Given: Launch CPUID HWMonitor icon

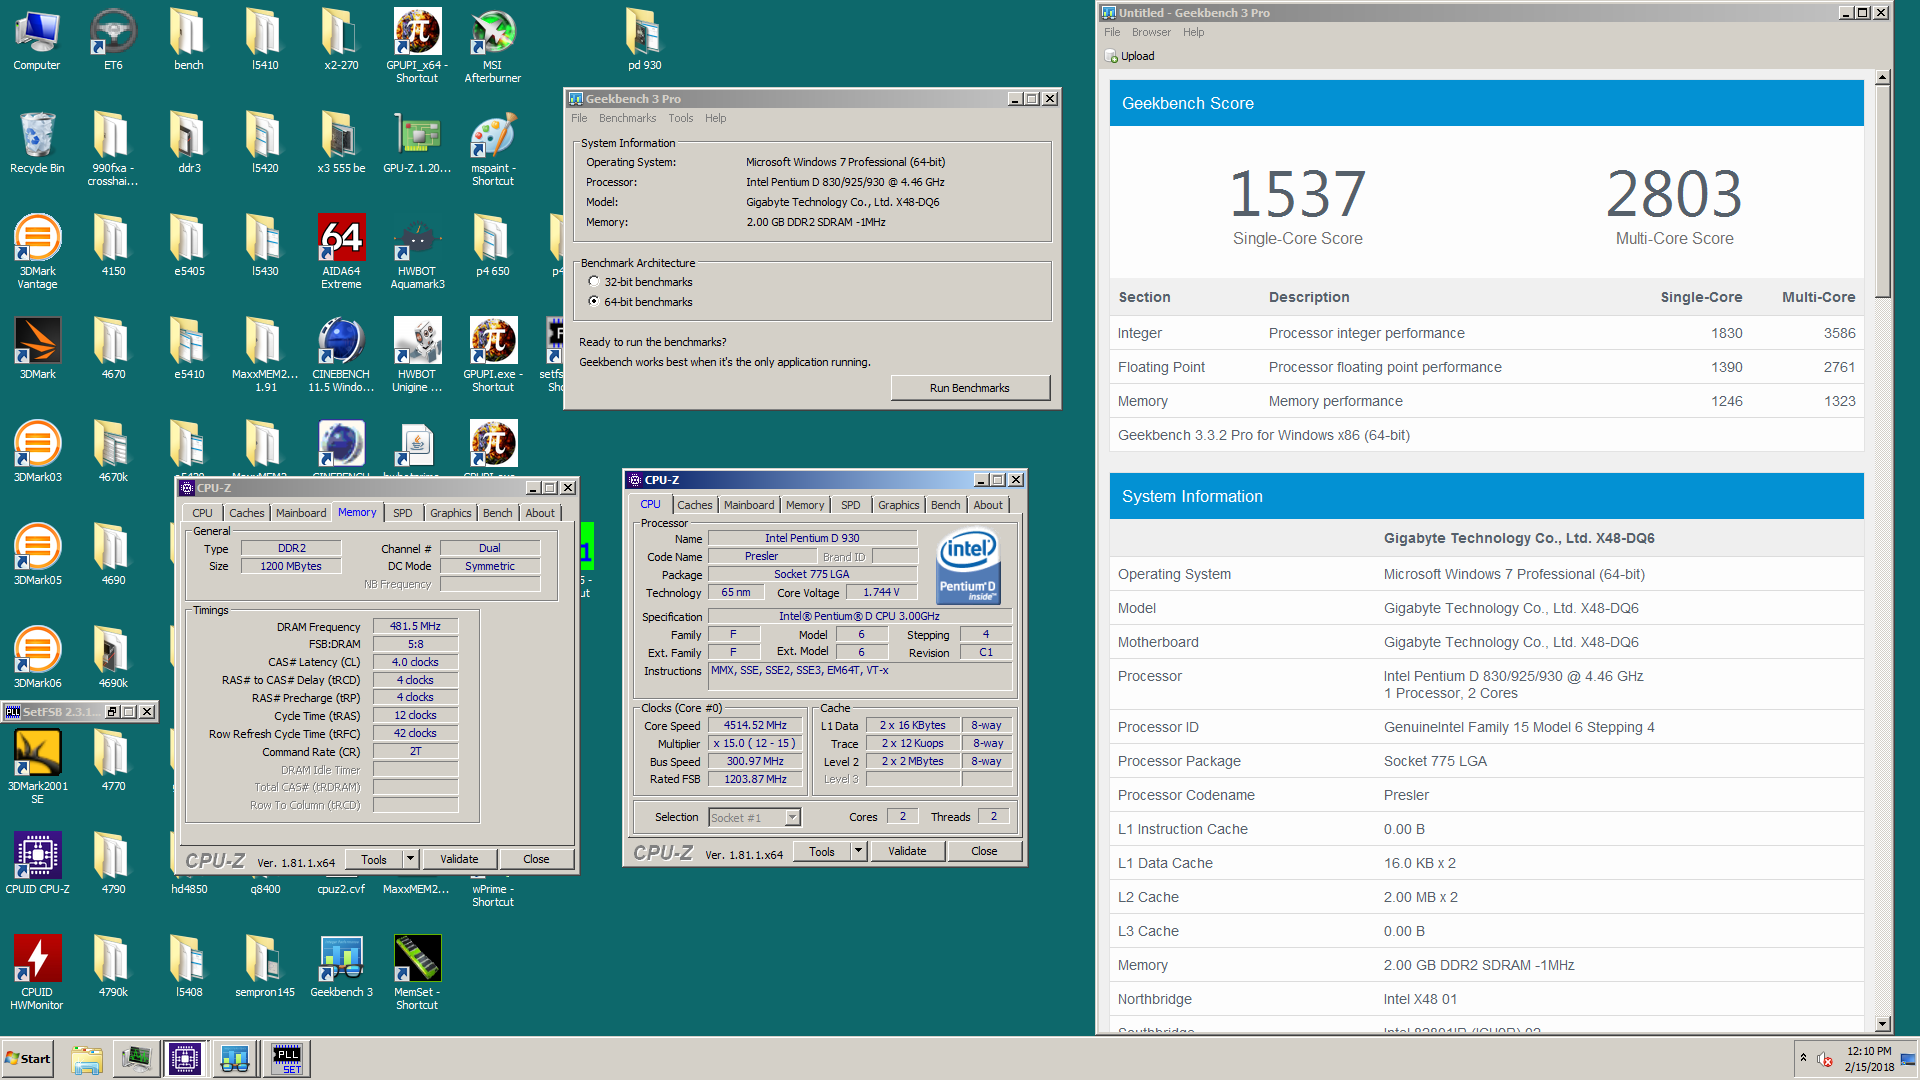Looking at the screenshot, I should click(x=37, y=972).
